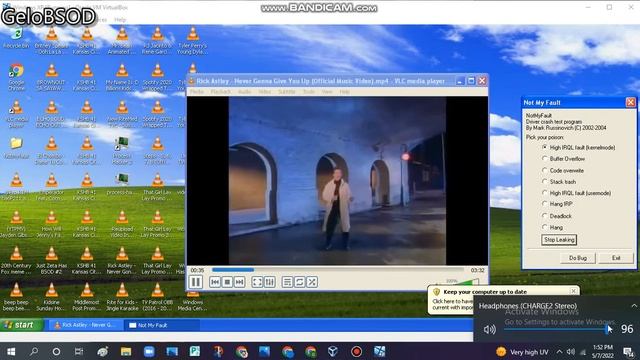Viewport: 640px width, 360px height.
Task: Stop playback in VLC
Action: click(x=227, y=282)
